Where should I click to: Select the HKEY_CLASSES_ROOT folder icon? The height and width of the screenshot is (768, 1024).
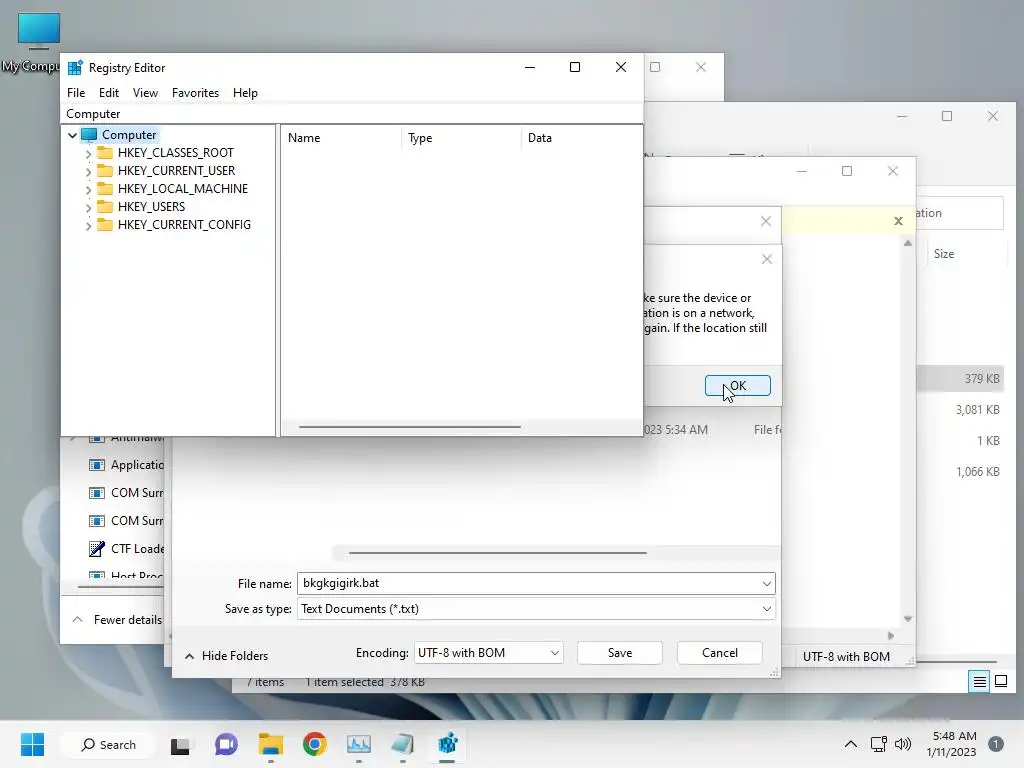point(104,153)
